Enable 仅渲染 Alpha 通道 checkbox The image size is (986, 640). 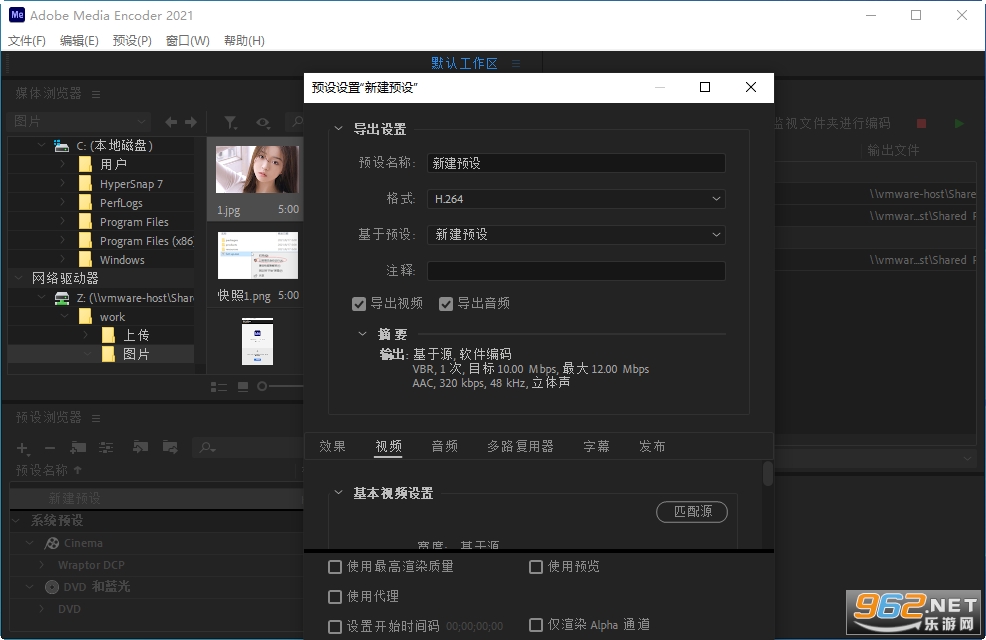point(536,625)
